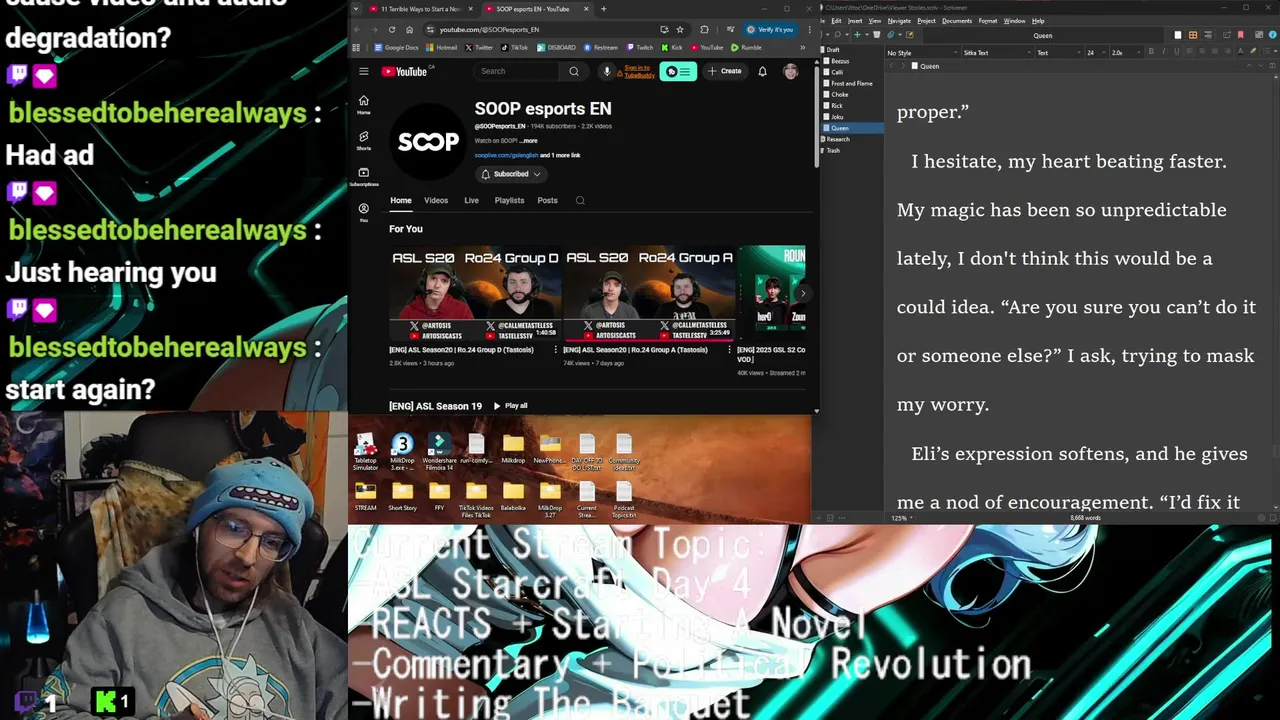Screen dimensions: 1280x720
Task: Open the Text font-variant dropdown
Action: [1058, 53]
